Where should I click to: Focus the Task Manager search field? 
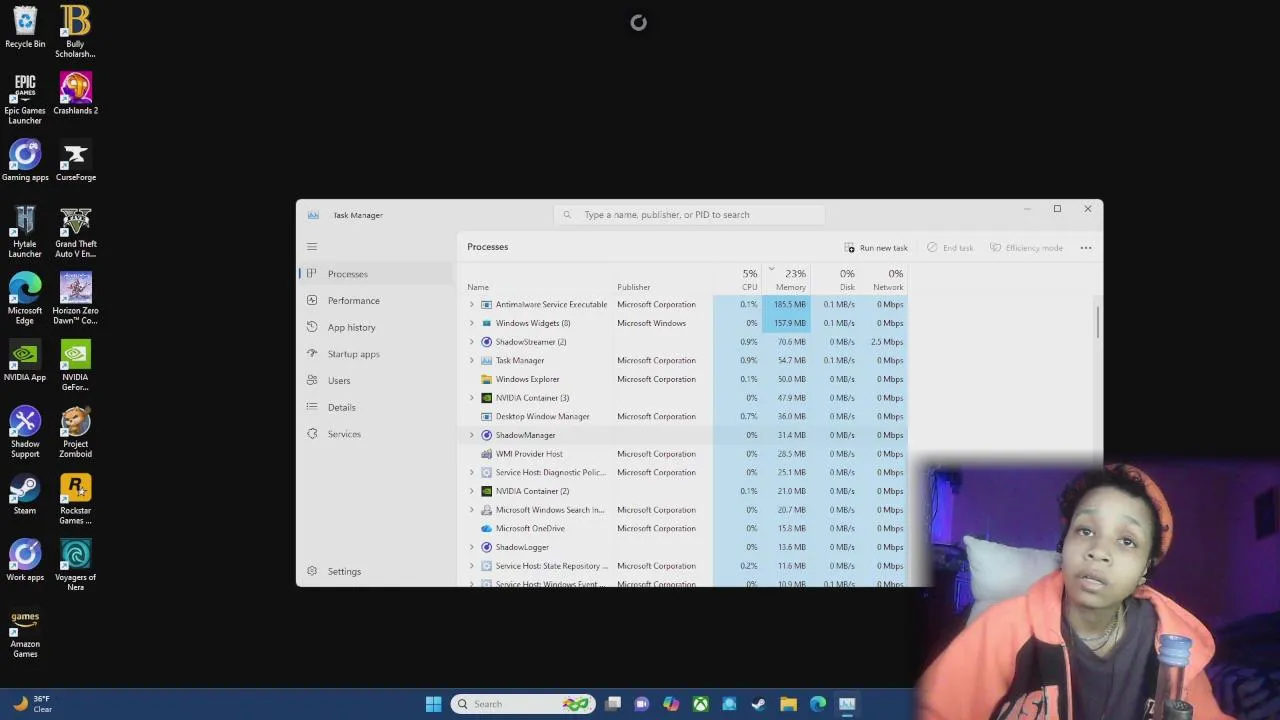pyautogui.click(x=690, y=215)
